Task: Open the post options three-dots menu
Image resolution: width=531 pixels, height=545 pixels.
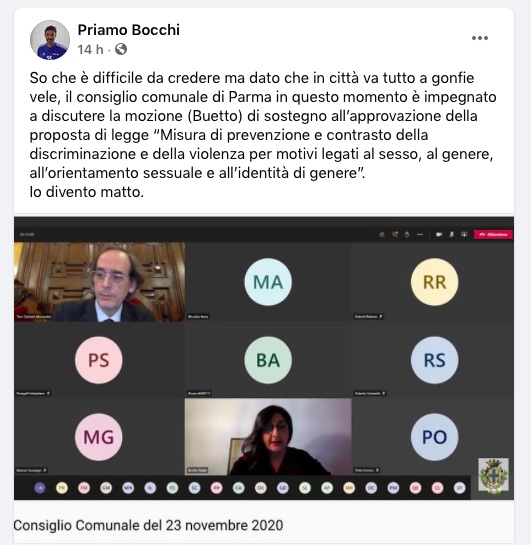Action: [x=480, y=38]
